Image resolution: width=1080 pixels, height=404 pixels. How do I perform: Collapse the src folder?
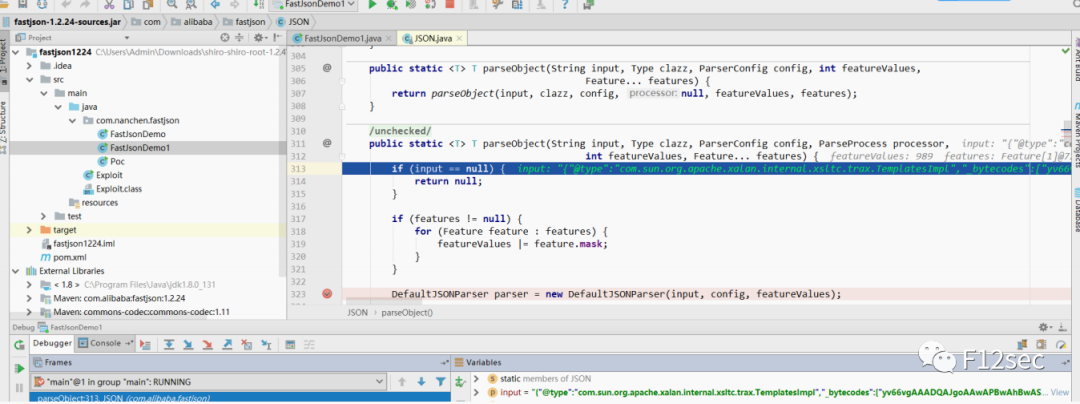[30, 80]
